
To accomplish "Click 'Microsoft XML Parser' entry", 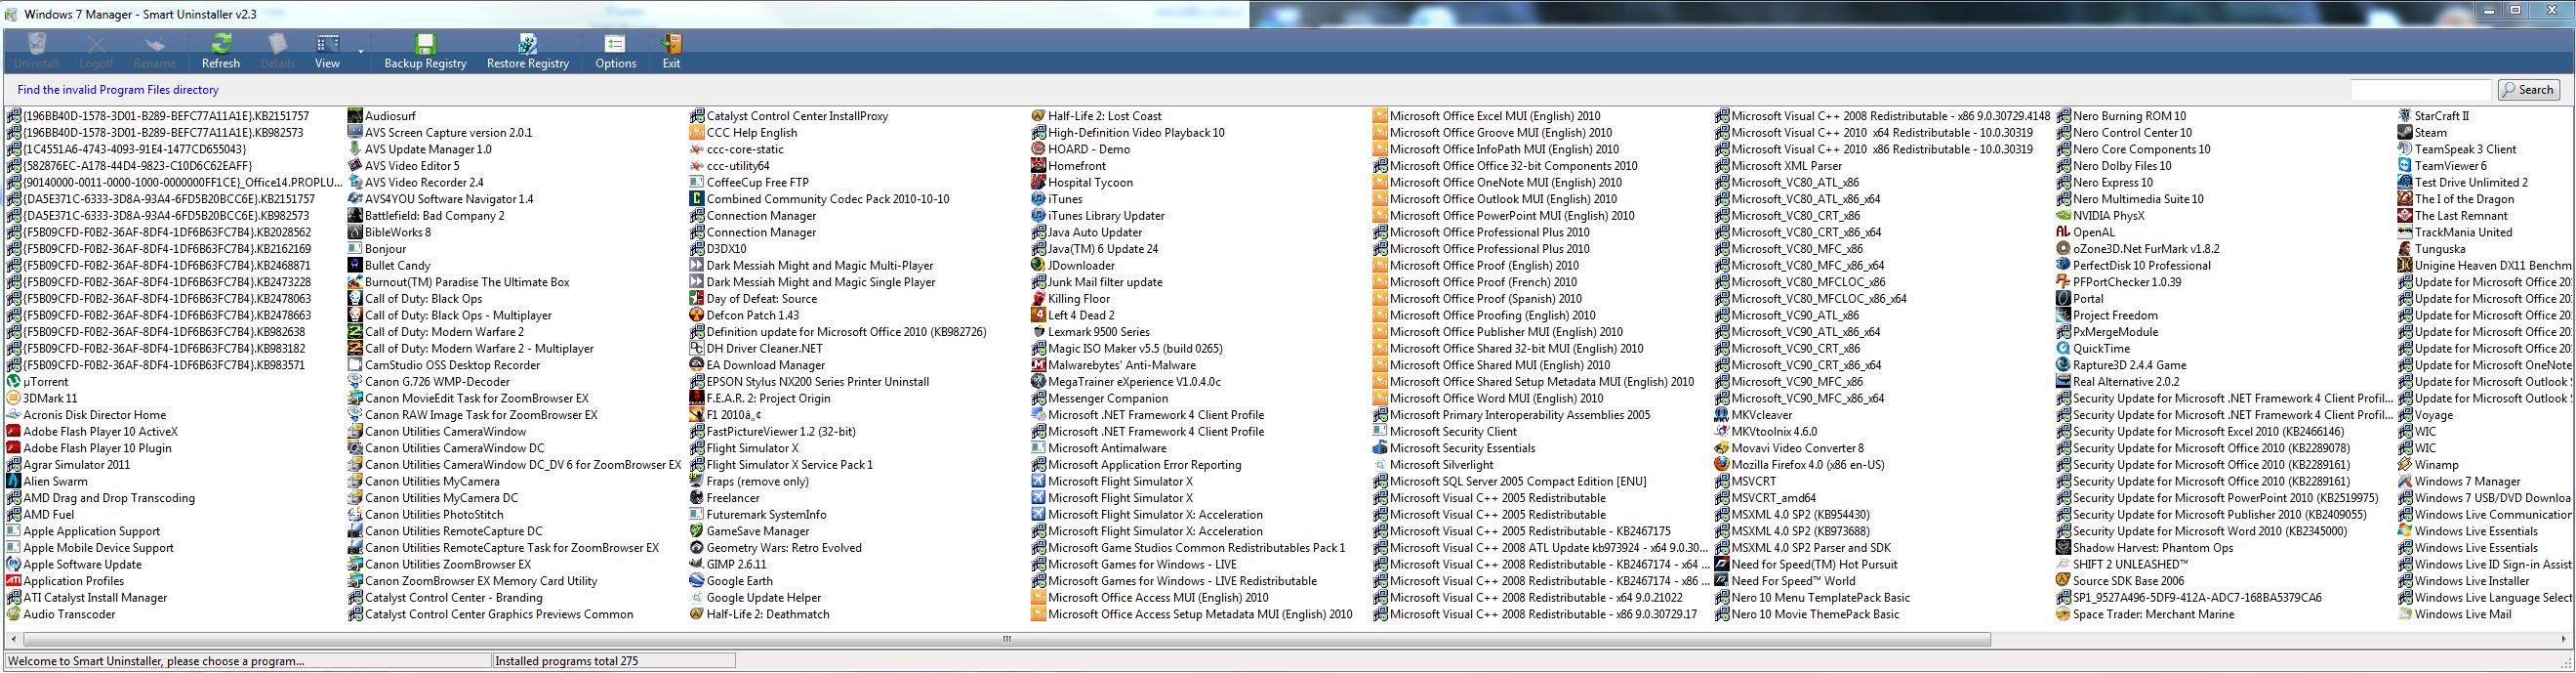I will [1778, 166].
